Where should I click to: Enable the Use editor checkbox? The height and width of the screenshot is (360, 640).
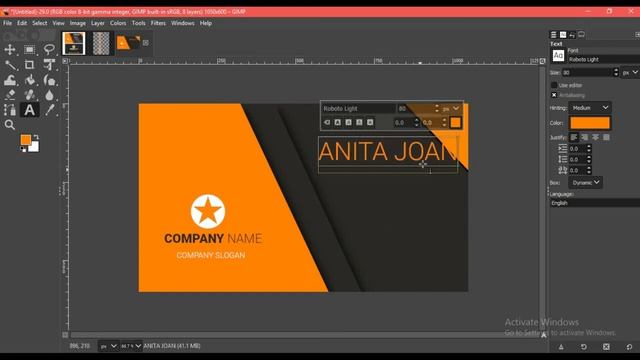554,85
